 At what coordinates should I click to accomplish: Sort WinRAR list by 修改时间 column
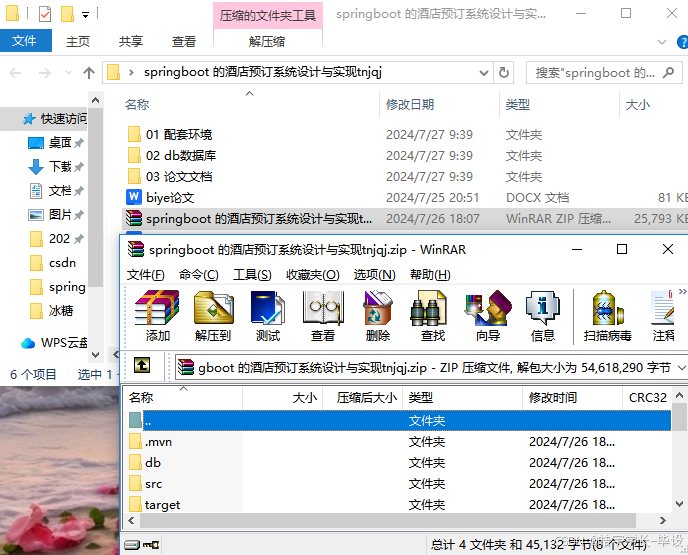572,397
